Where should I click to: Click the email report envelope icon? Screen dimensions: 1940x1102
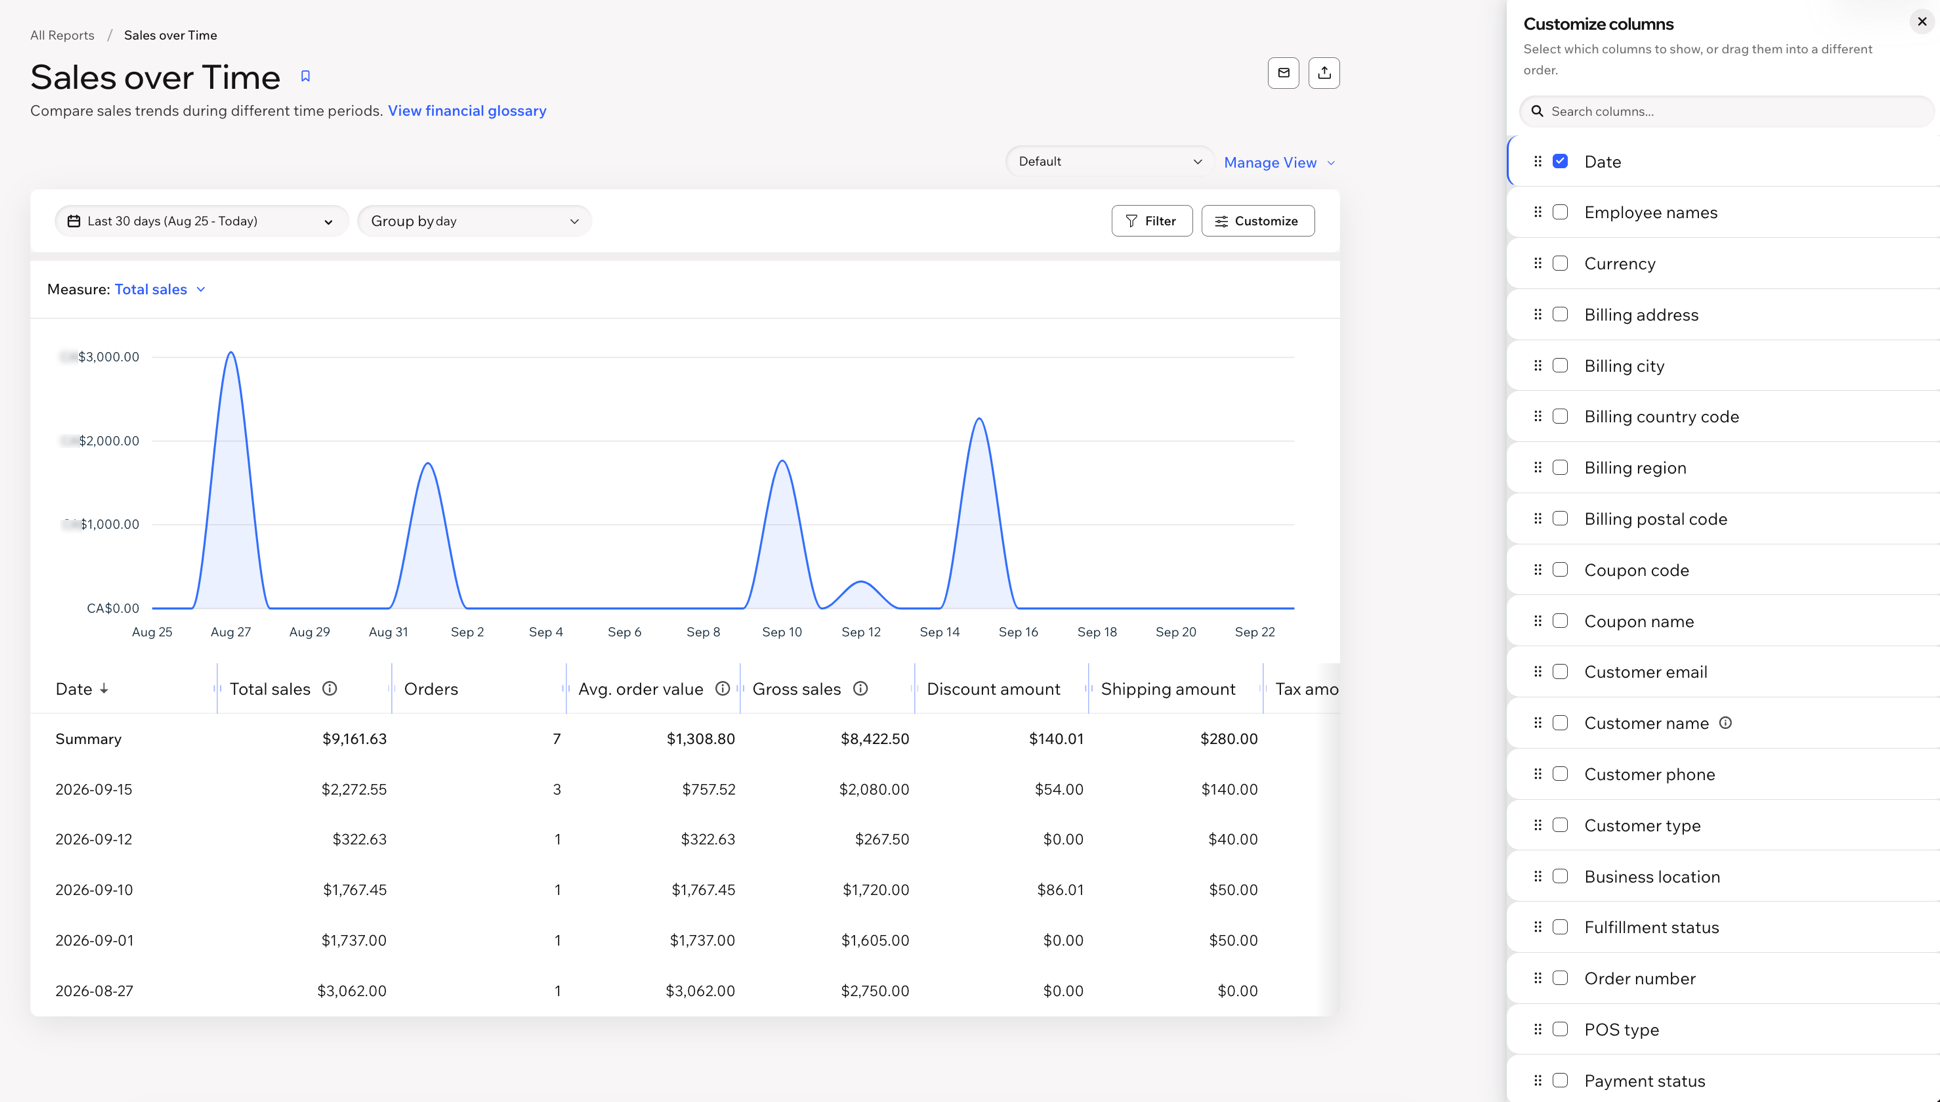pos(1283,73)
